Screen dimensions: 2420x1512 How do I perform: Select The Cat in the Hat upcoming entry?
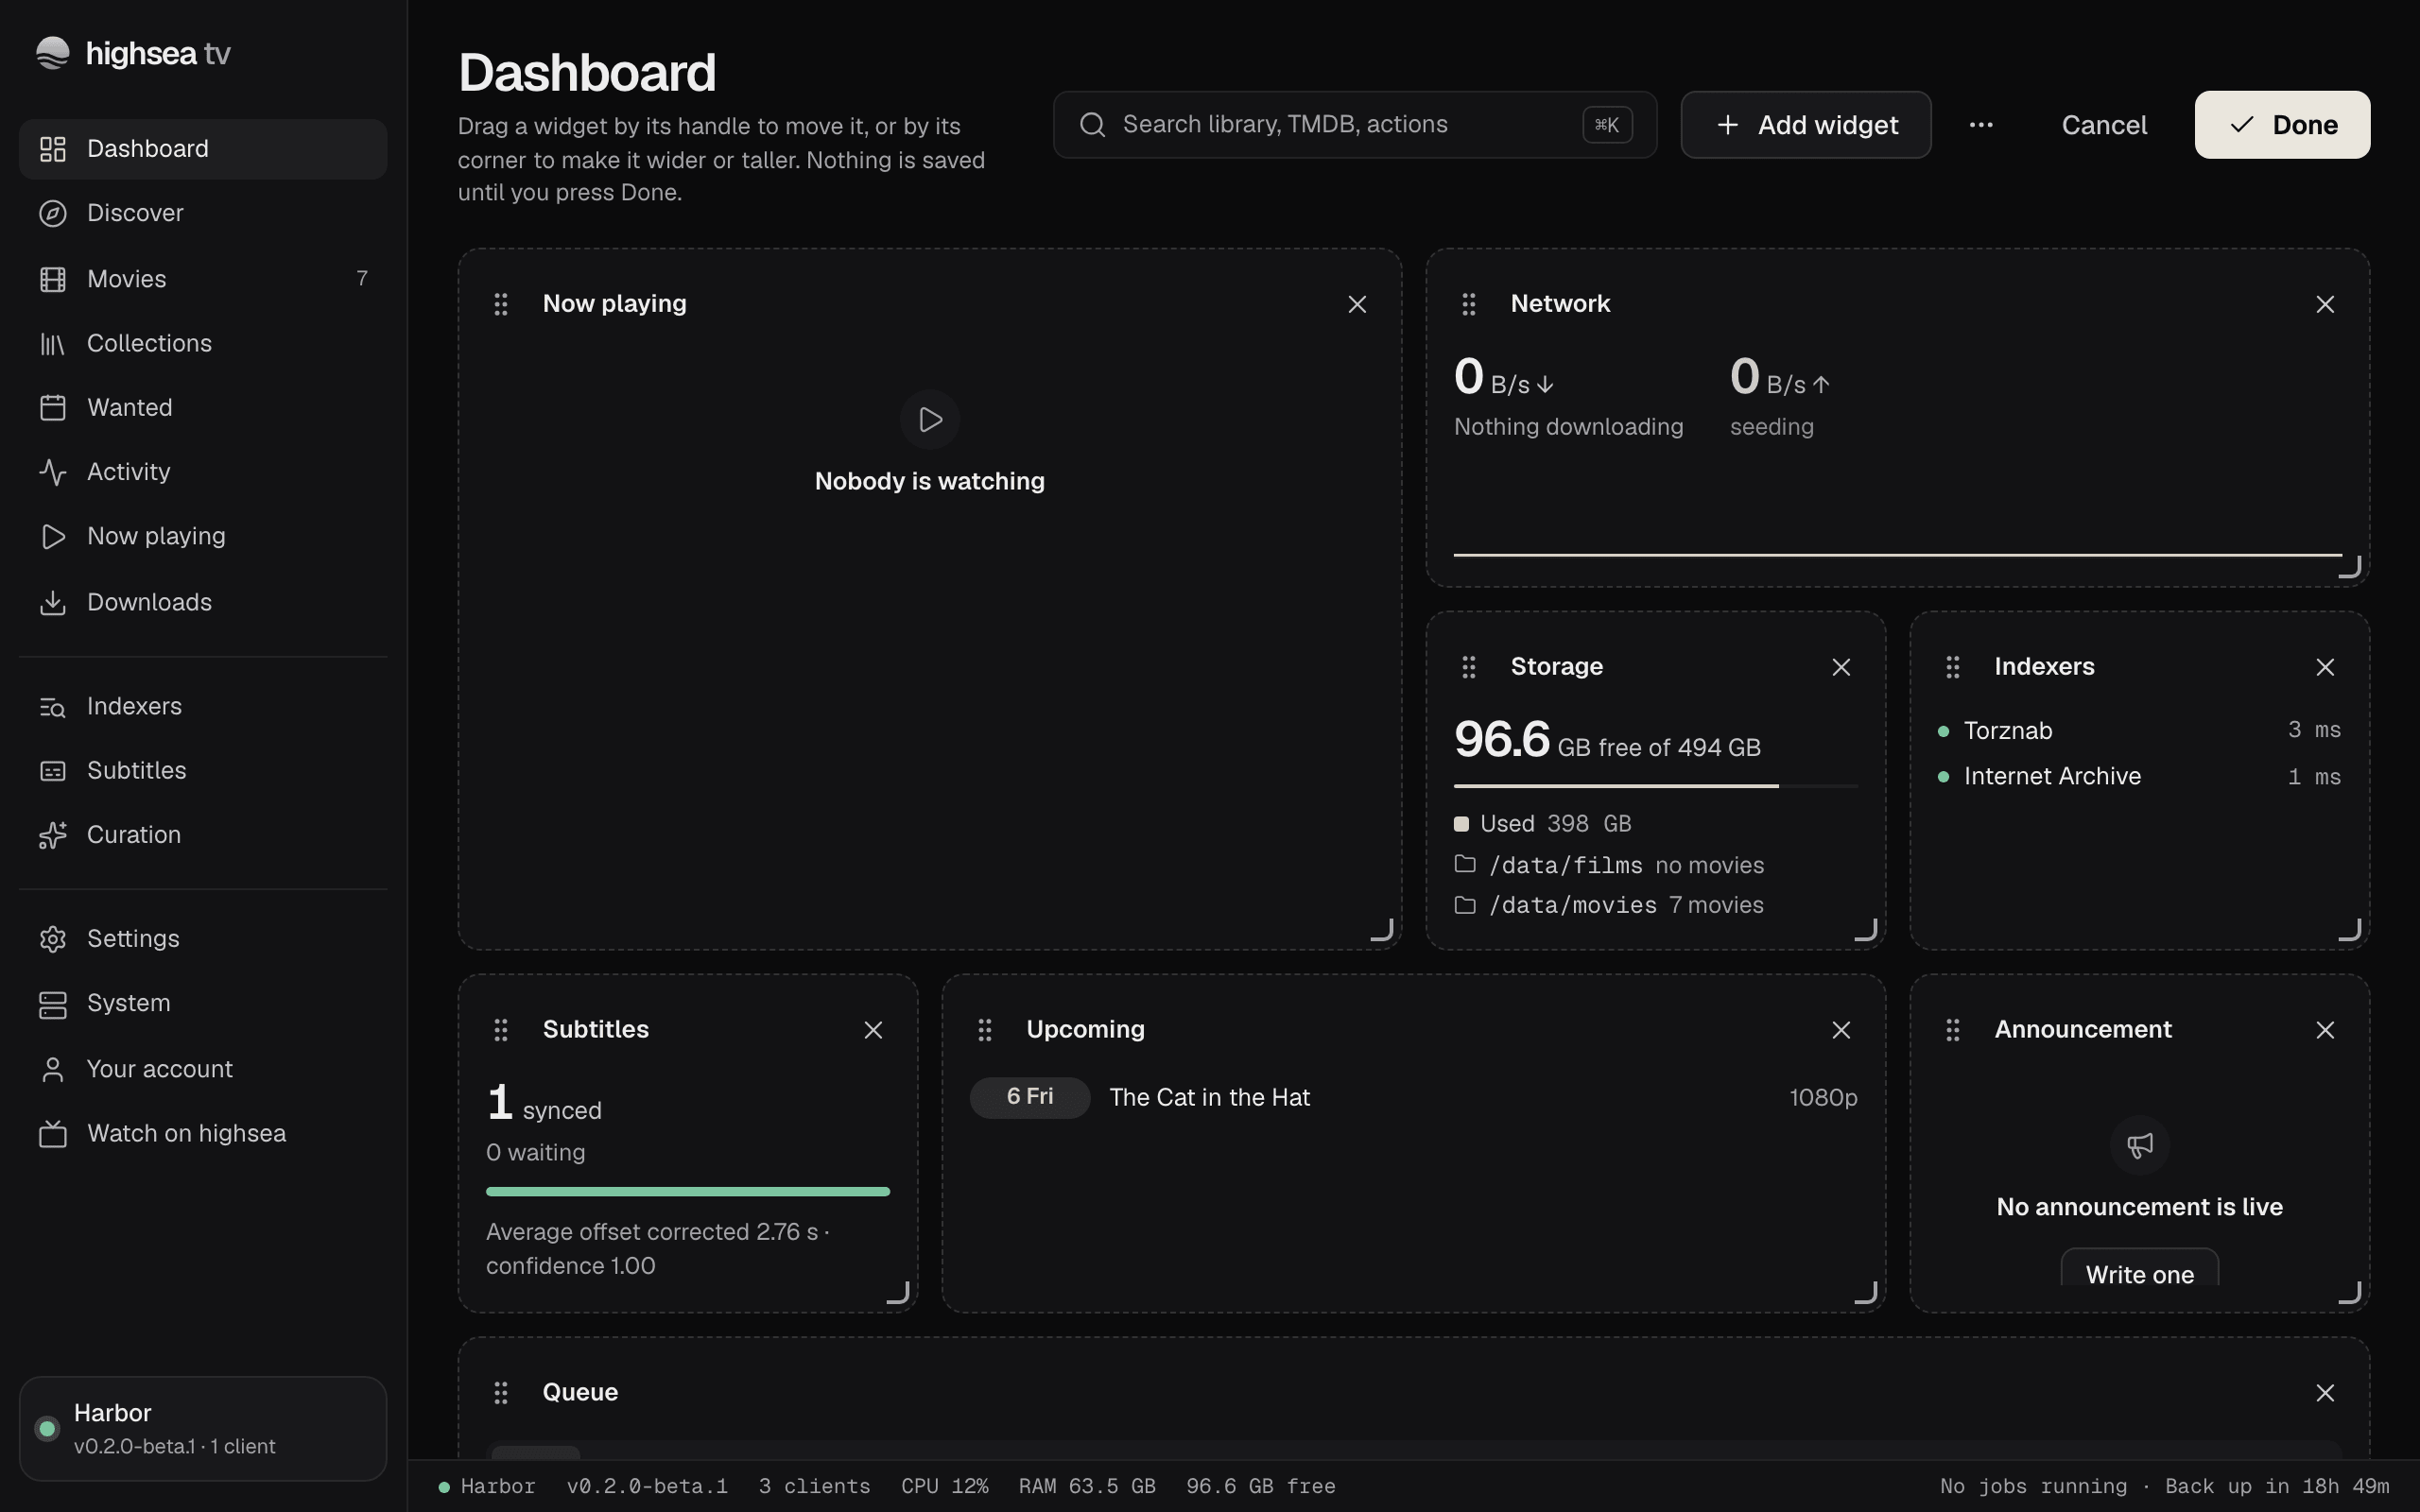[x=1414, y=1098]
